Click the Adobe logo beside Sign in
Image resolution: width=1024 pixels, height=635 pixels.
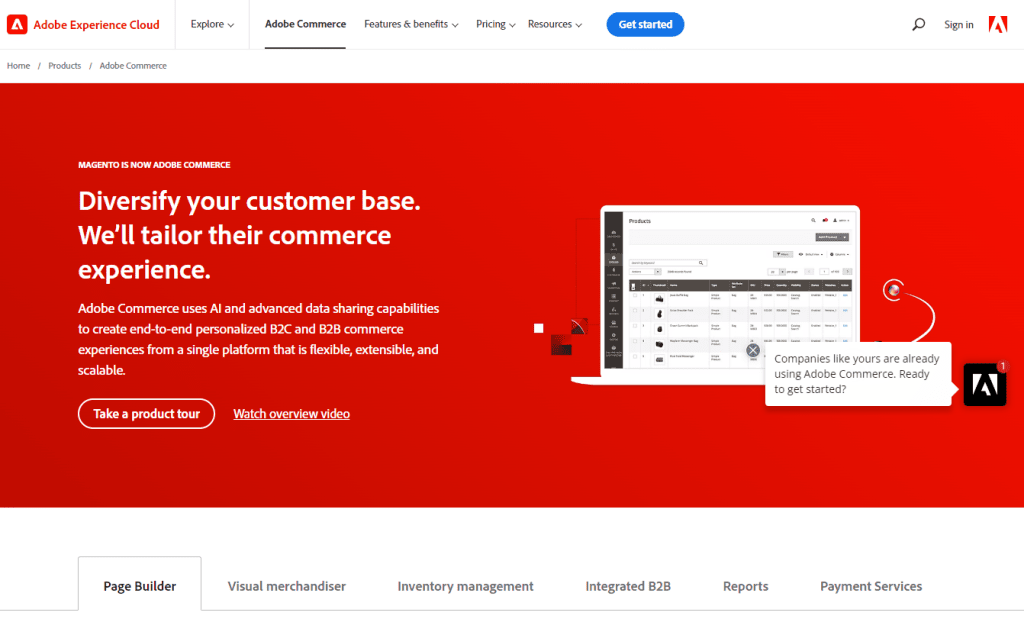coord(998,25)
